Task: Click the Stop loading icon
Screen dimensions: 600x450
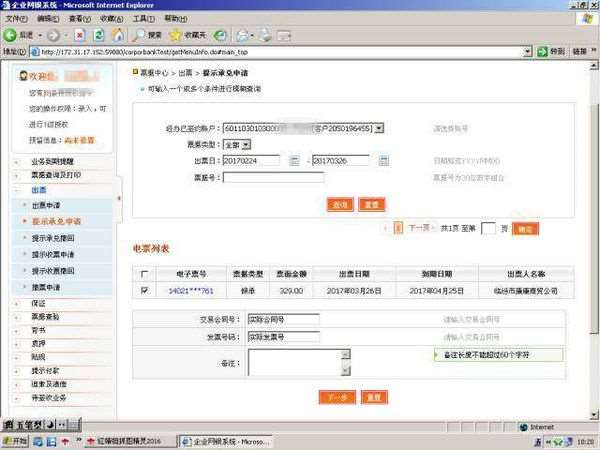Action: (80, 35)
